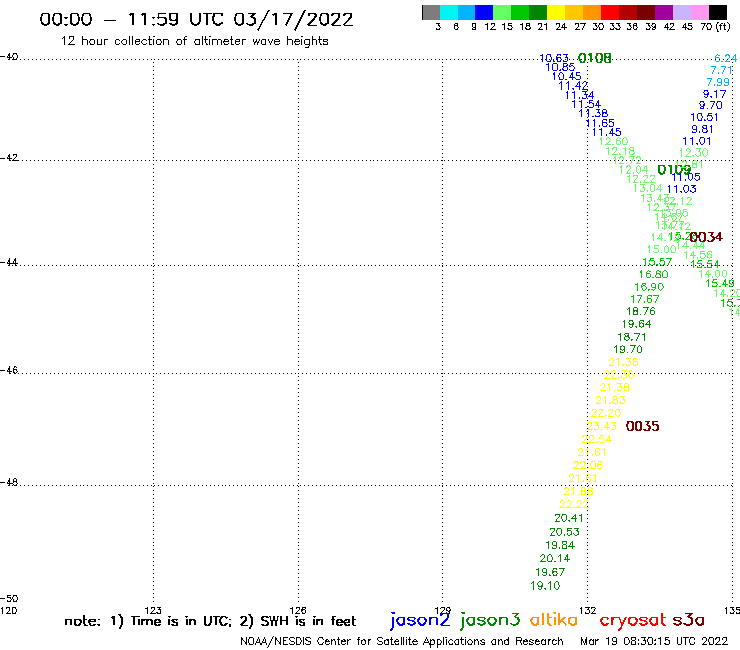The height and width of the screenshot is (650, 740).
Task: Click the wave height value '16.90'
Action: tap(649, 287)
